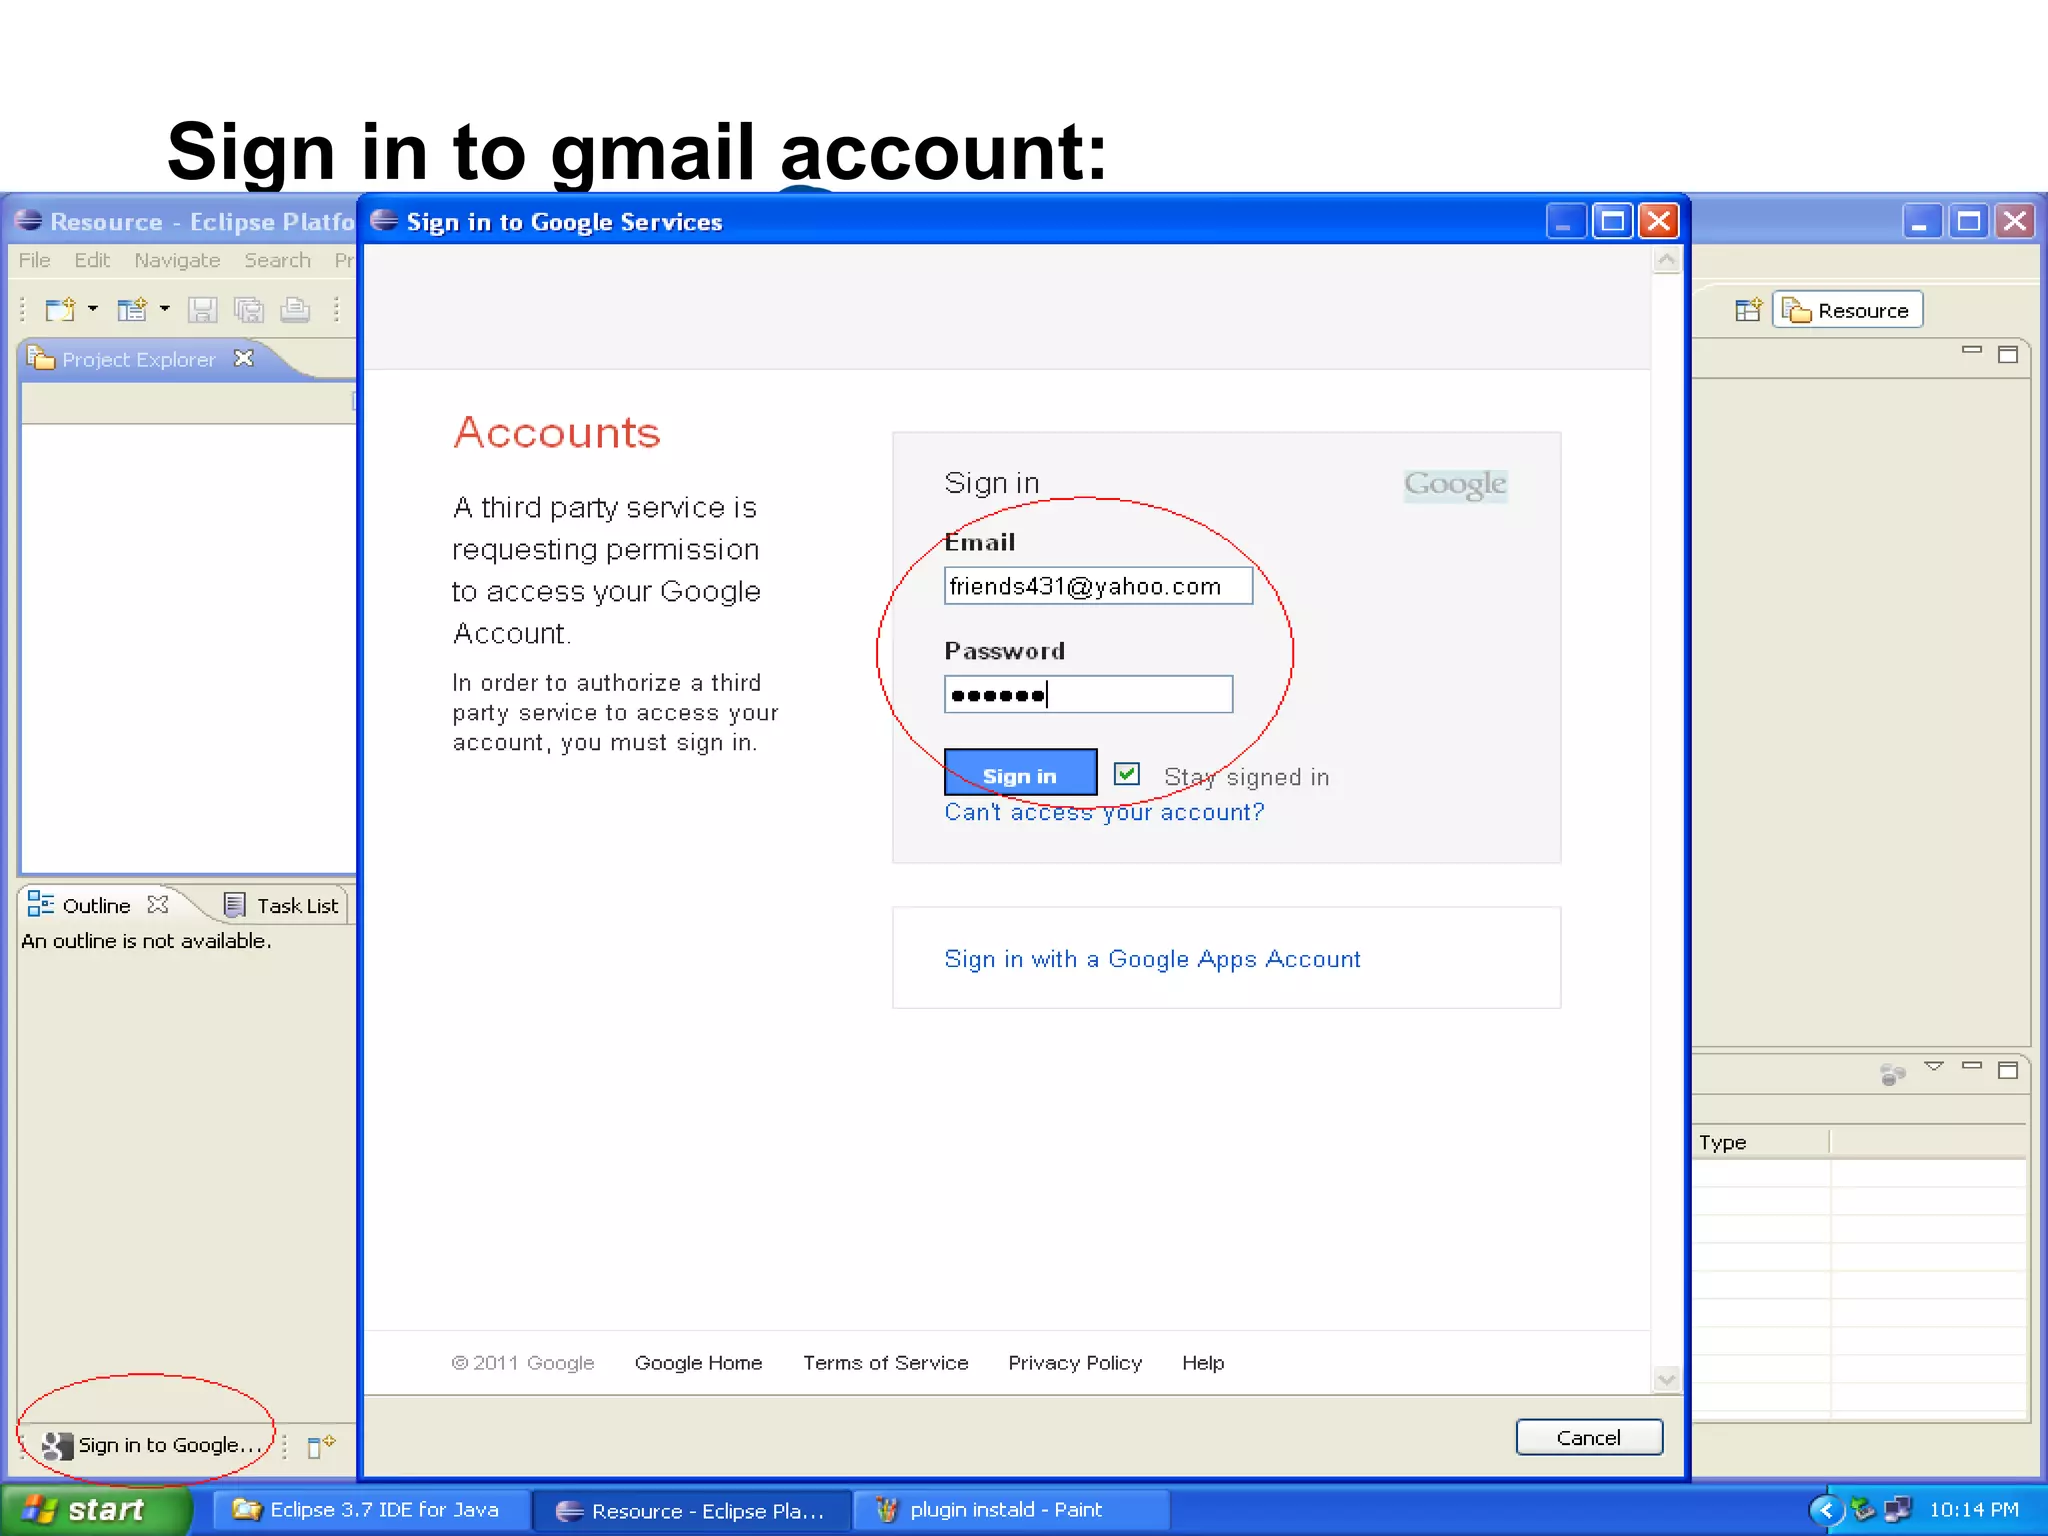Image resolution: width=2048 pixels, height=1536 pixels.
Task: Open the Terms of Service link
Action: pyautogui.click(x=885, y=1363)
